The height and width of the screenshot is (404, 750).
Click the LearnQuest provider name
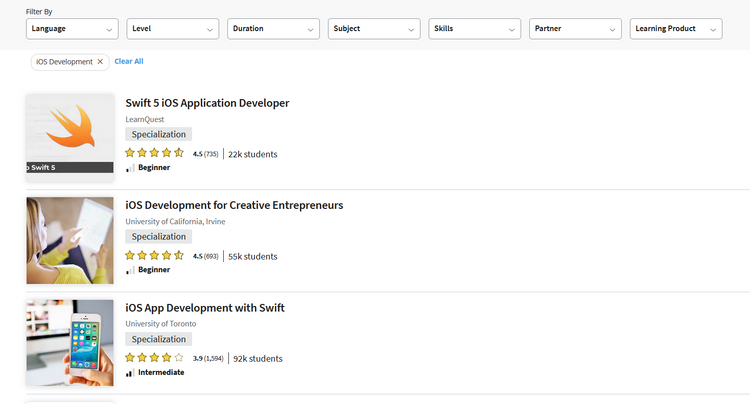(x=144, y=119)
